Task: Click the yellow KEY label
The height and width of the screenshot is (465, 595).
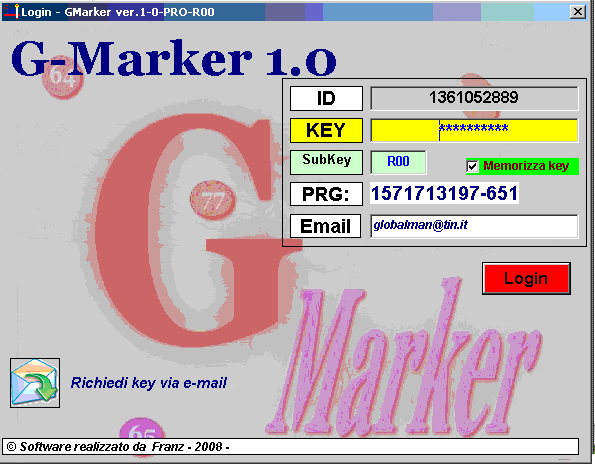Action: point(326,130)
